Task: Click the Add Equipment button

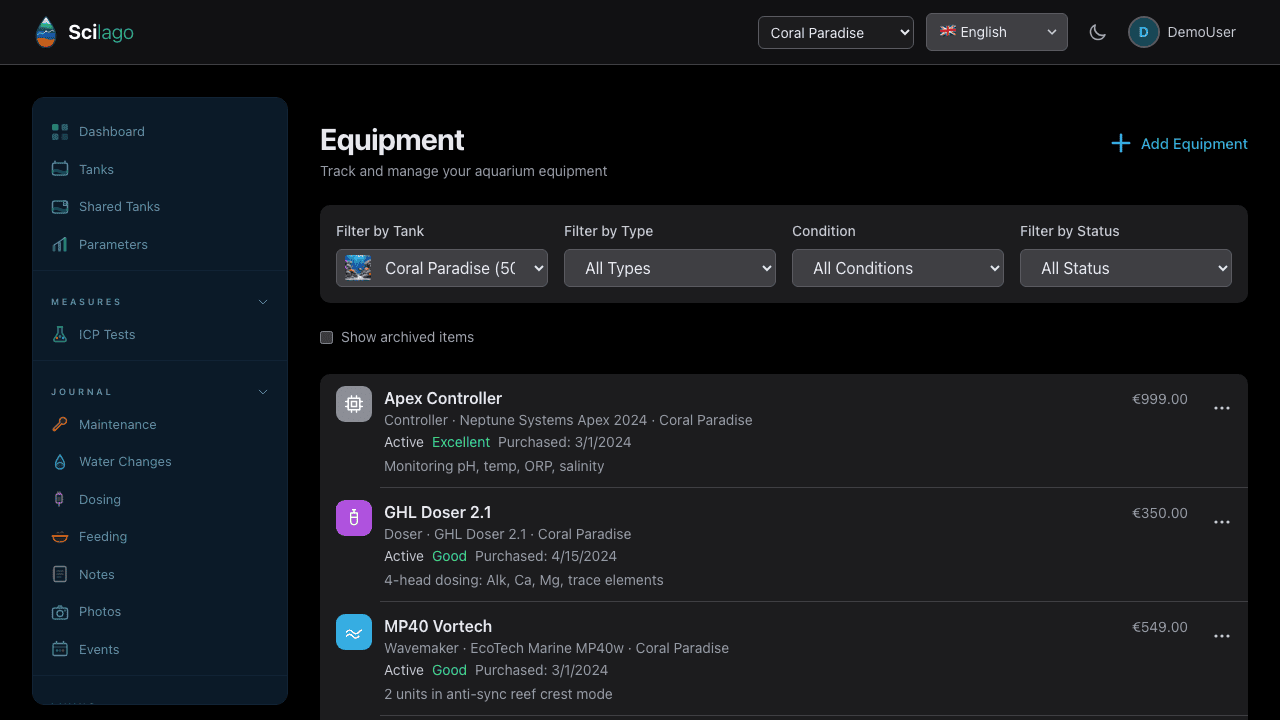Action: pyautogui.click(x=1179, y=144)
